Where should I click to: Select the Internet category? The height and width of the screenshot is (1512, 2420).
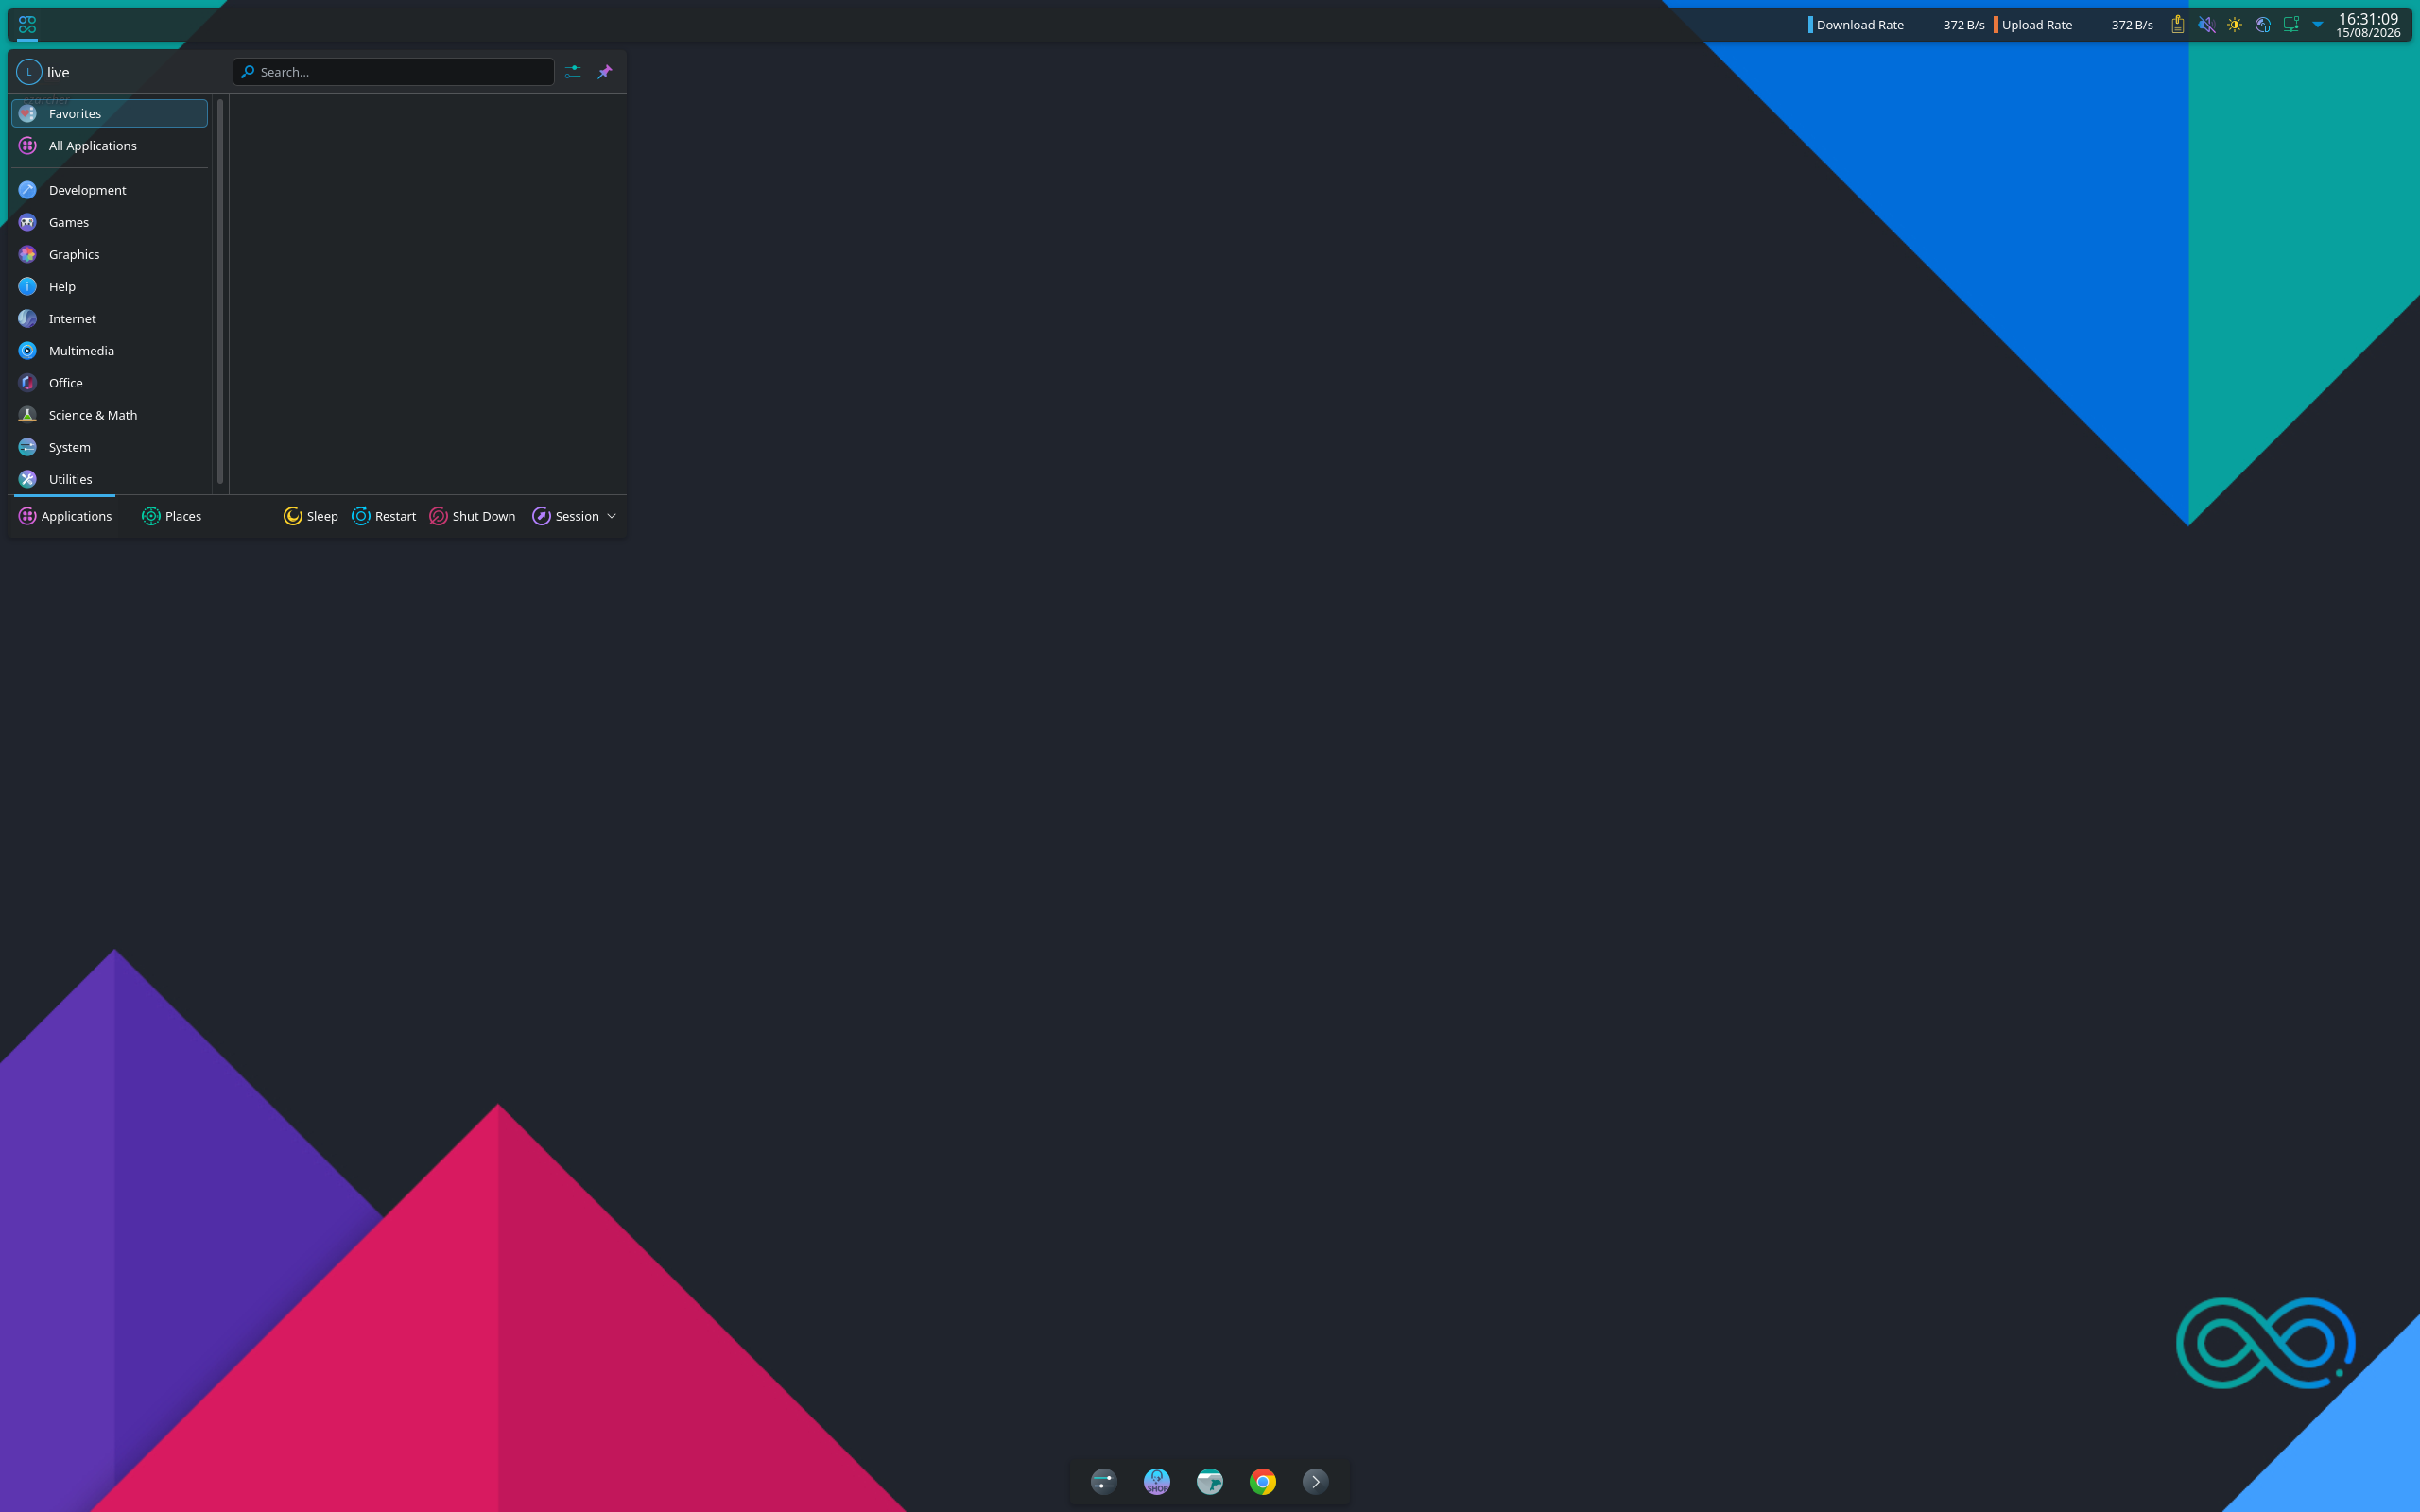[110, 318]
